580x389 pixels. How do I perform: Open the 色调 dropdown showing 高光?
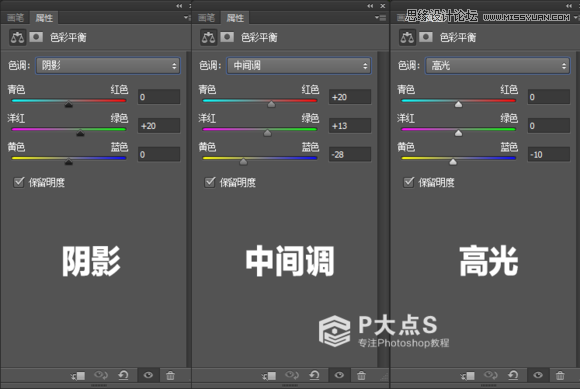498,66
